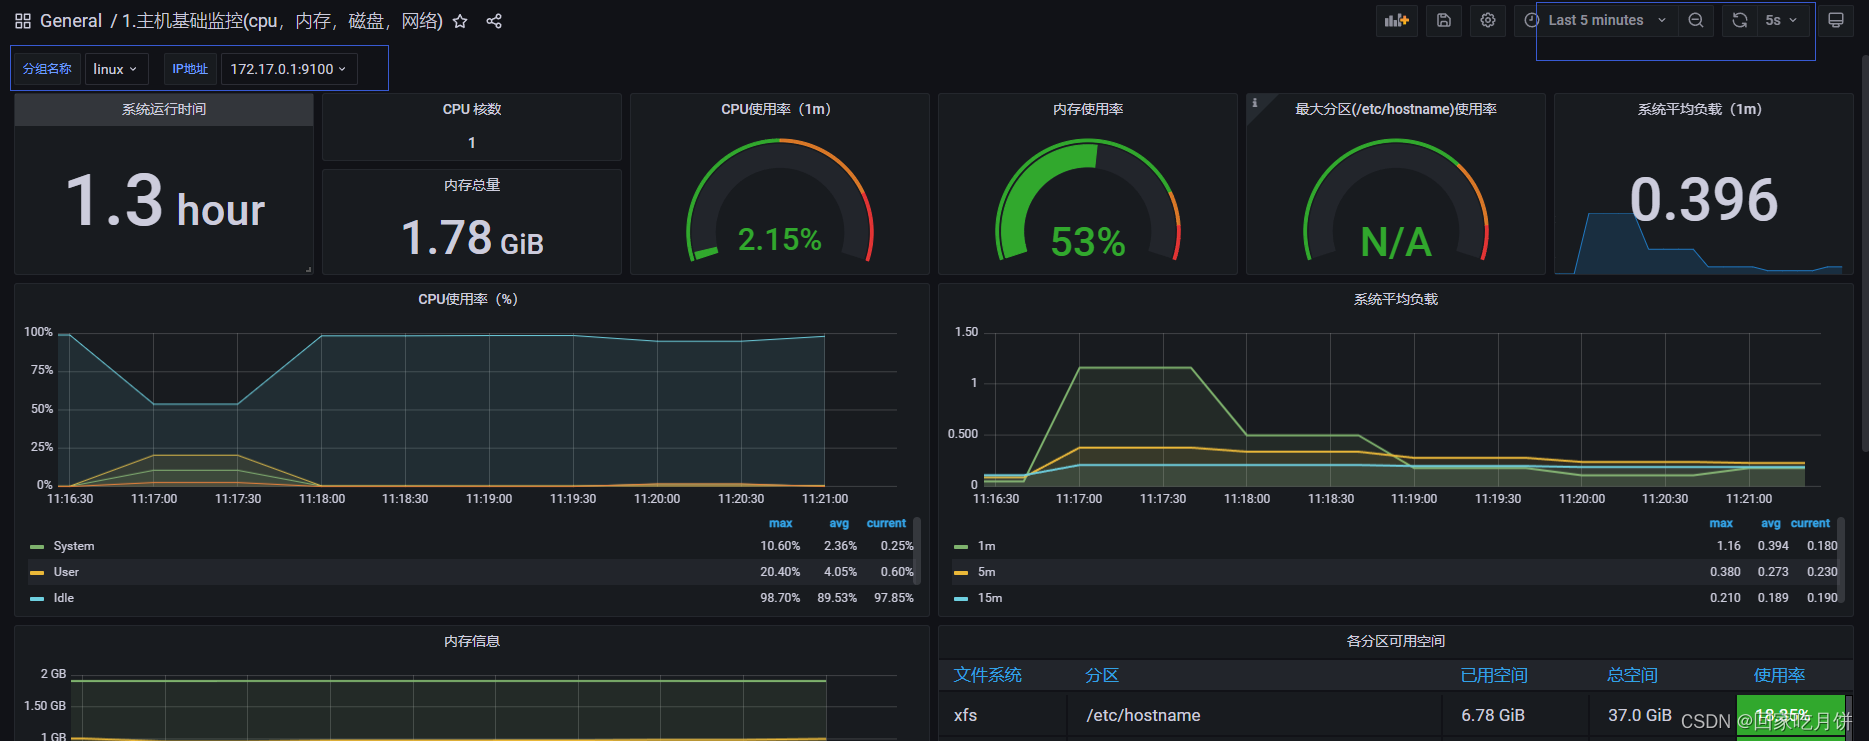Toggle the 5m series in load legend

click(x=987, y=572)
